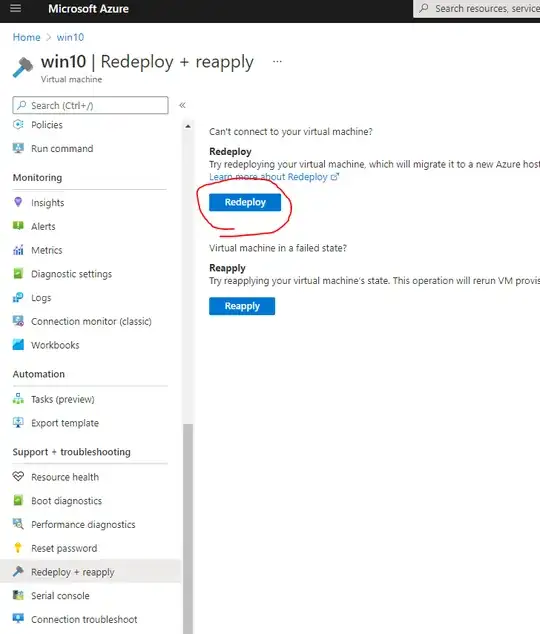Select Redeploy + reapply menu item
Image resolution: width=540 pixels, height=634 pixels.
[91, 571]
